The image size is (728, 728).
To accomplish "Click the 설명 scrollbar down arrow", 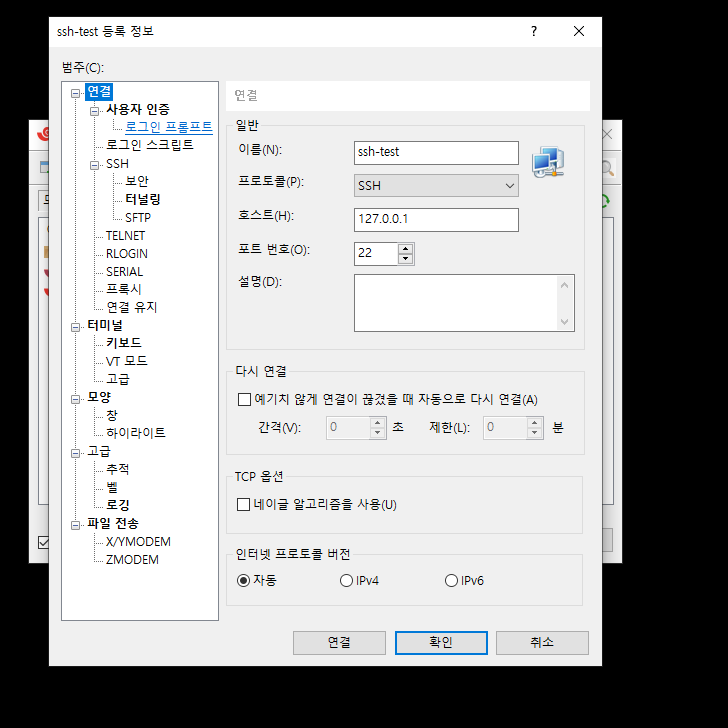I will (565, 321).
